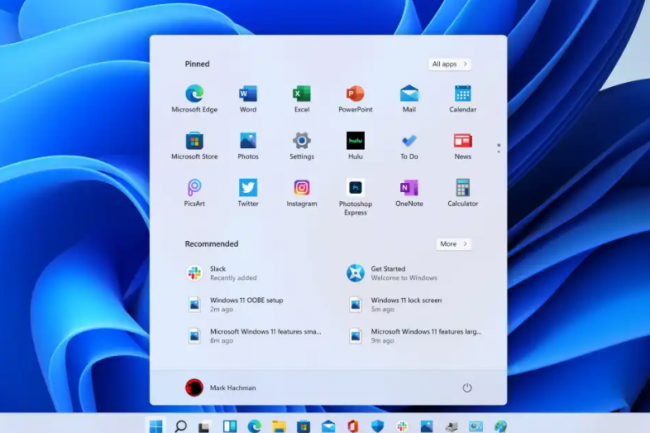Click the pinned apps page indicator dots

[498, 148]
